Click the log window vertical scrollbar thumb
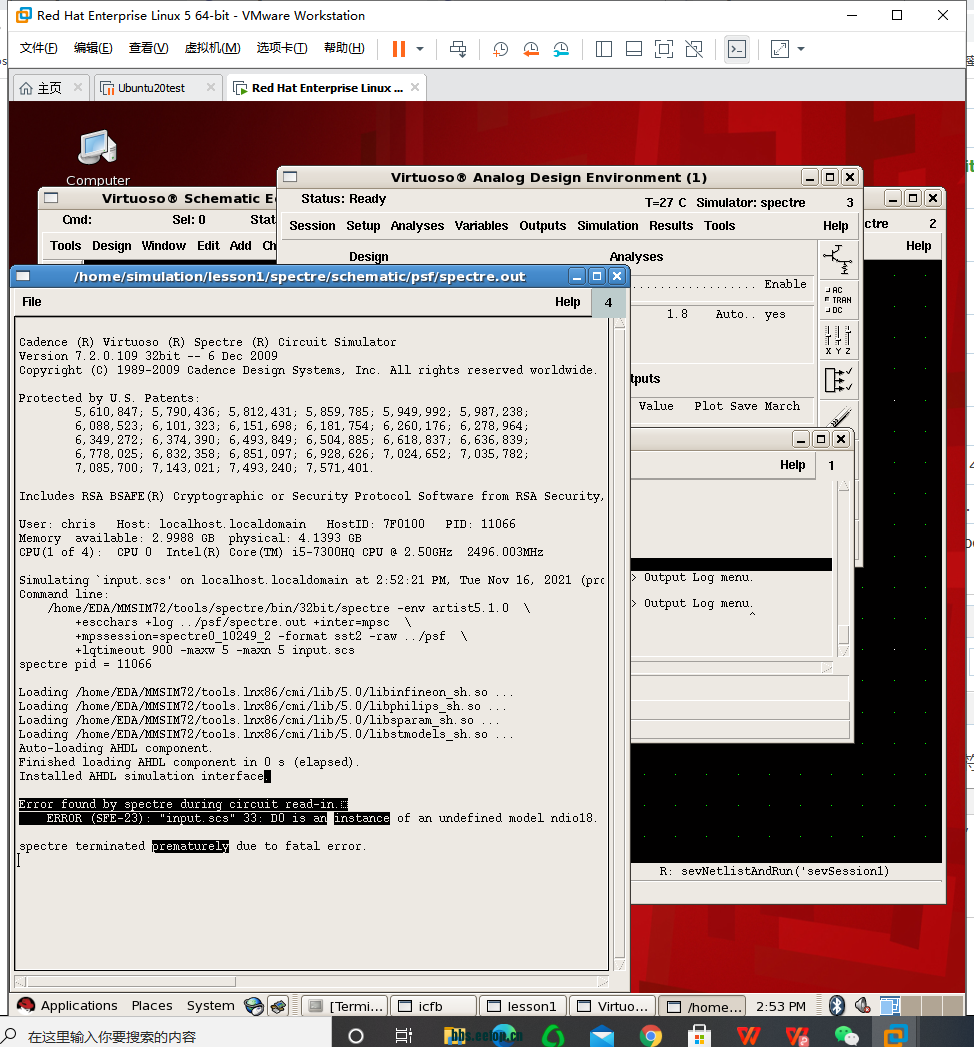 click(844, 633)
